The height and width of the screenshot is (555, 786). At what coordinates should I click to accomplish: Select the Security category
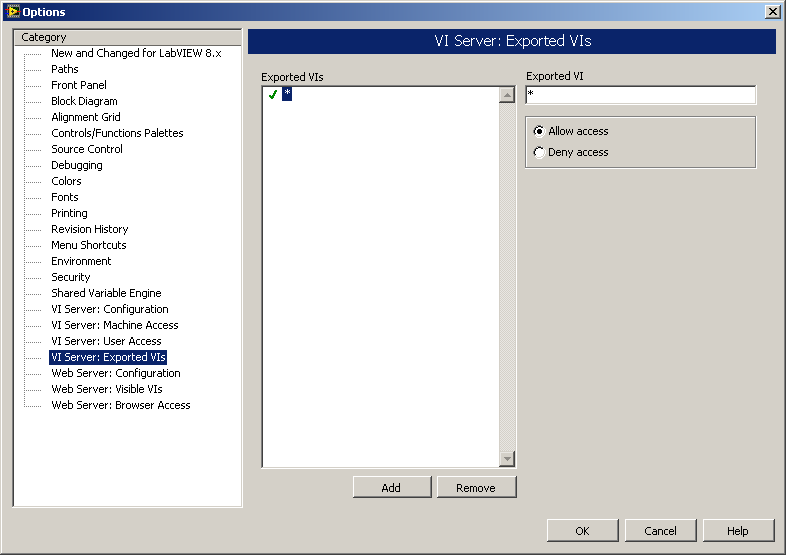pyautogui.click(x=71, y=278)
